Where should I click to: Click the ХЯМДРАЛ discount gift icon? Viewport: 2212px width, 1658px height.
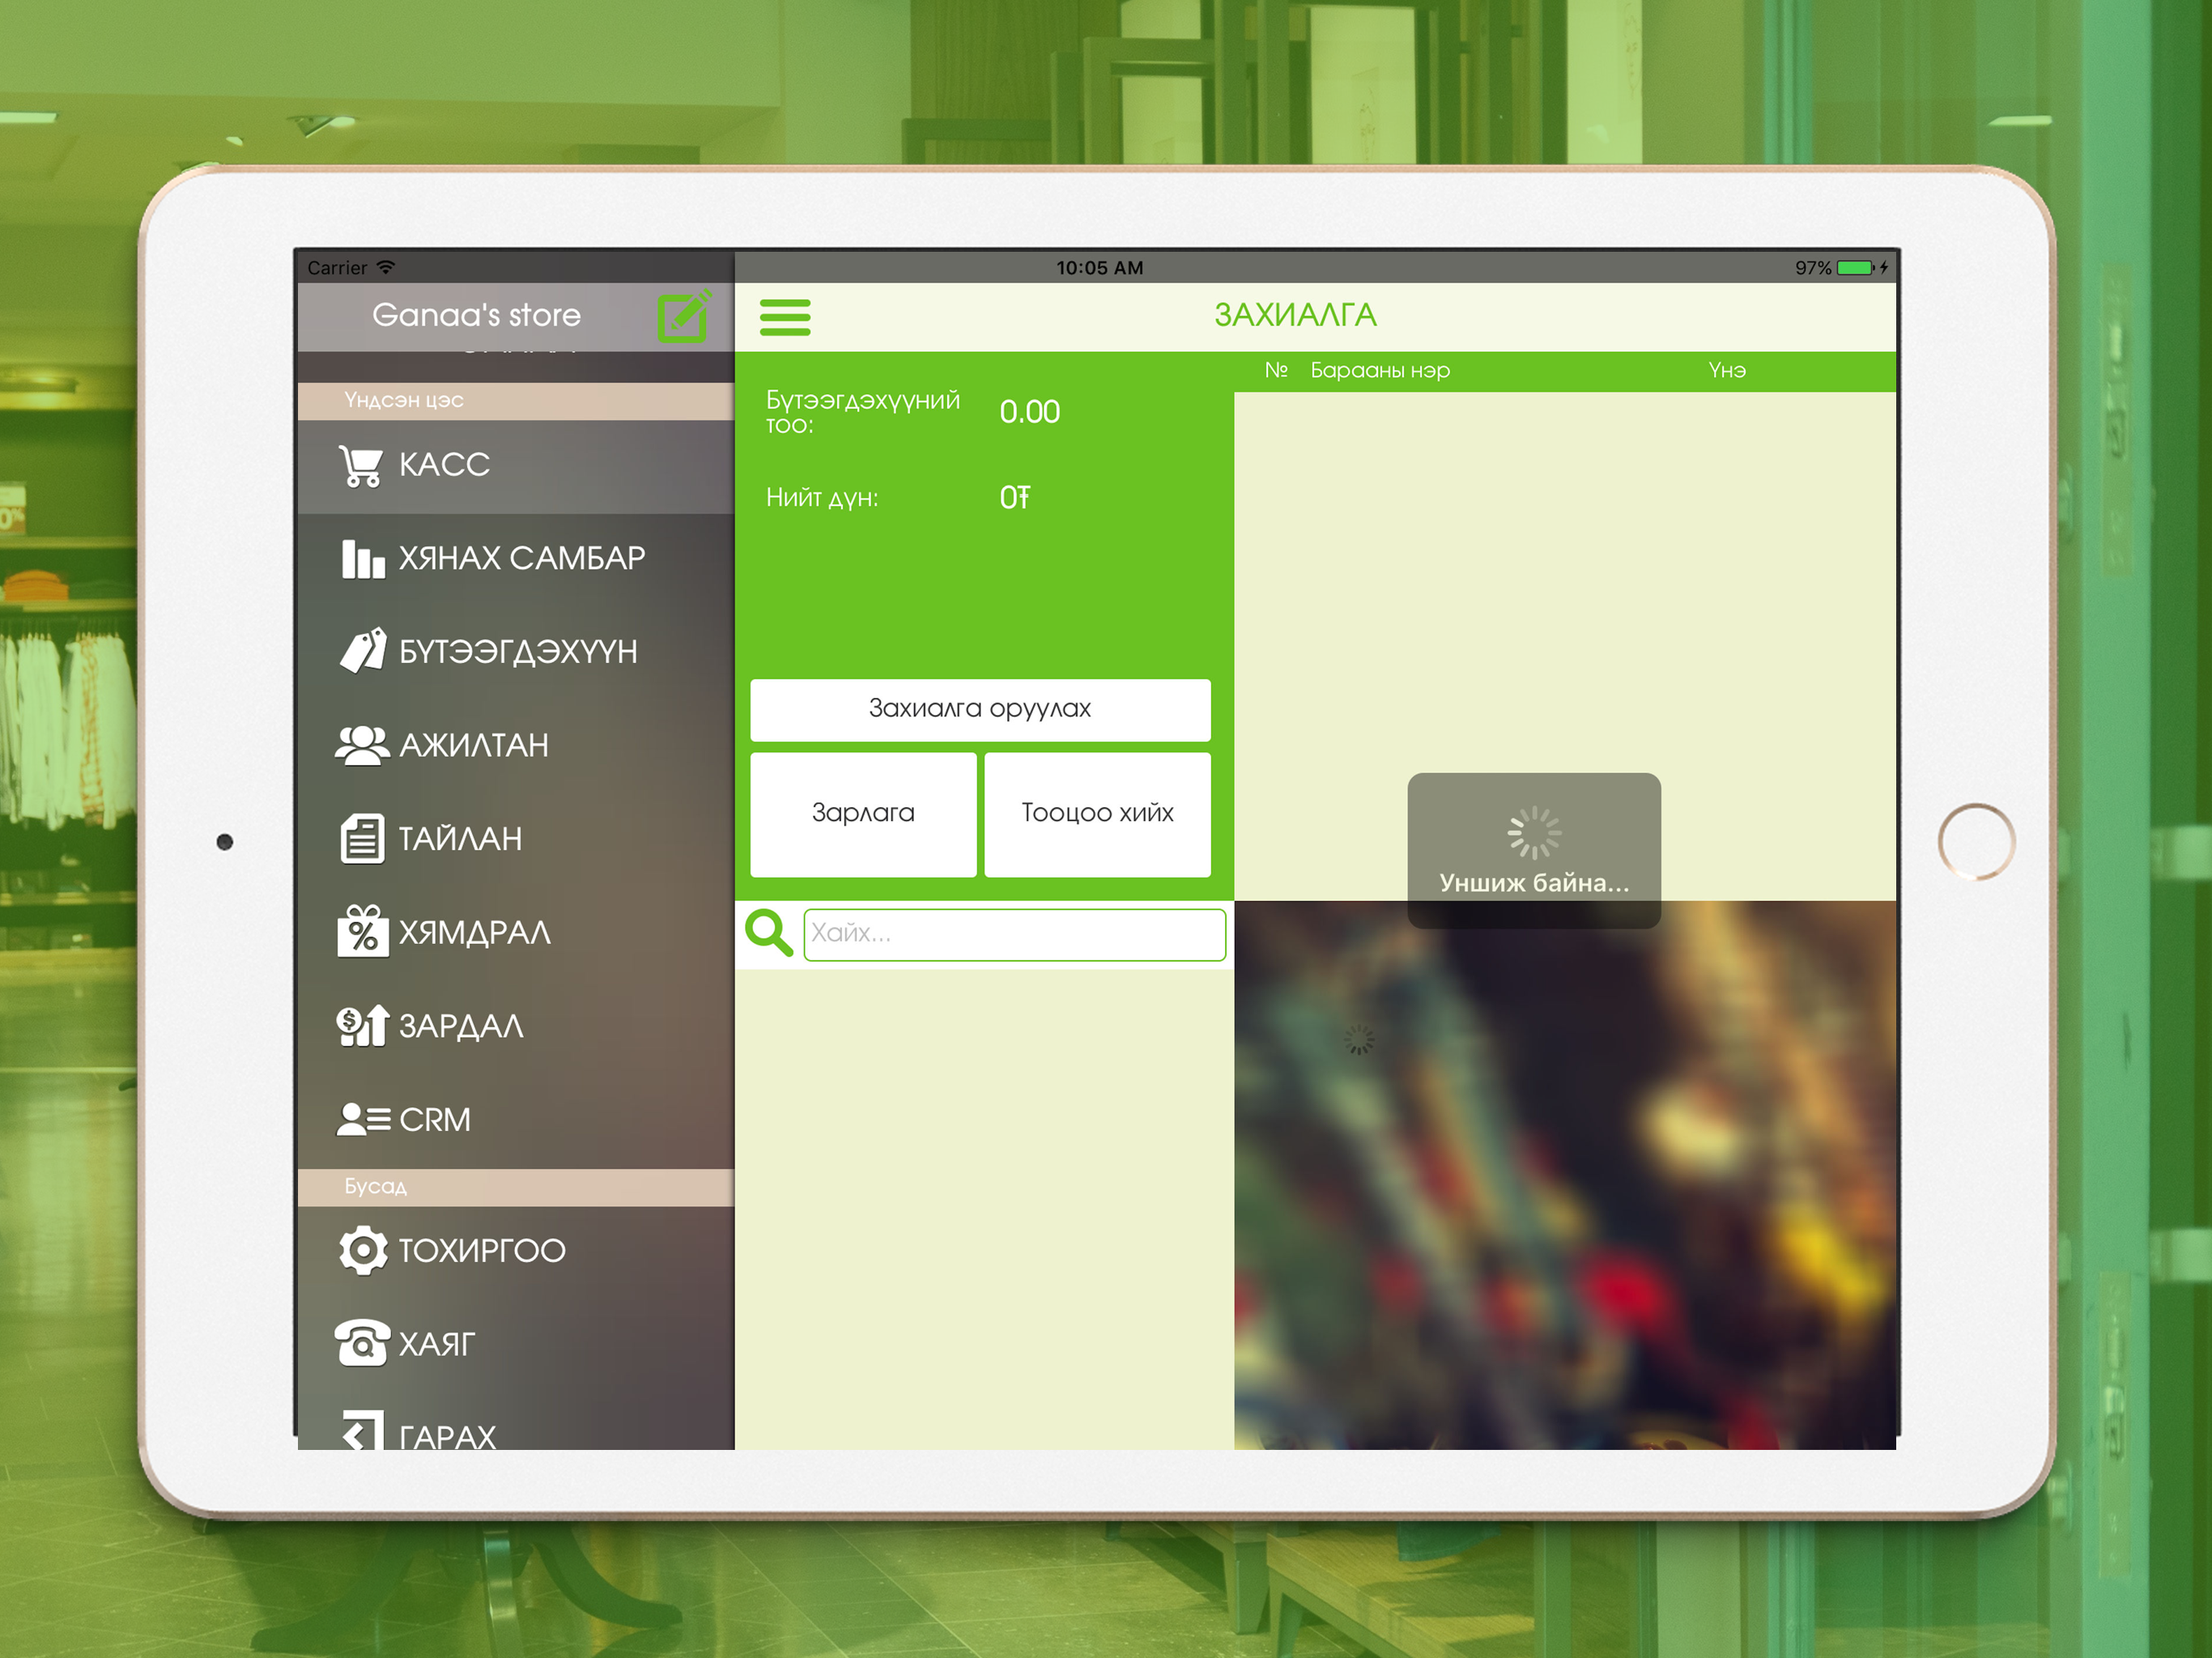[362, 931]
